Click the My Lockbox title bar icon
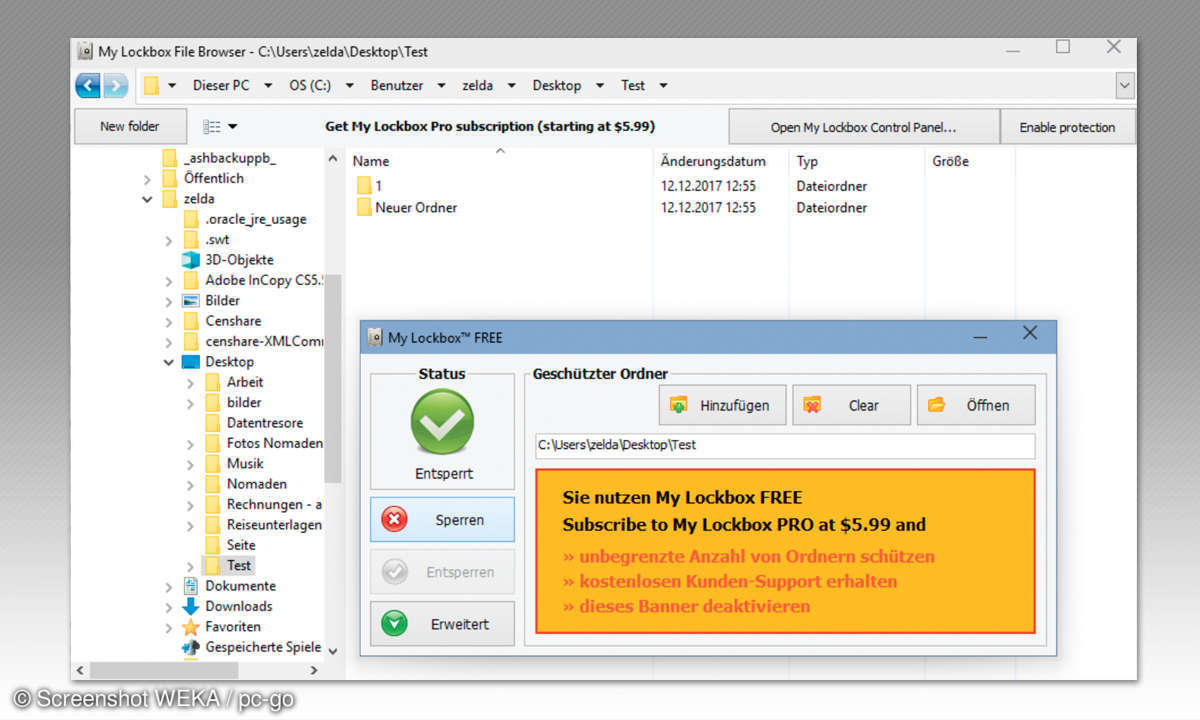Viewport: 1200px width, 720px height. 376,338
